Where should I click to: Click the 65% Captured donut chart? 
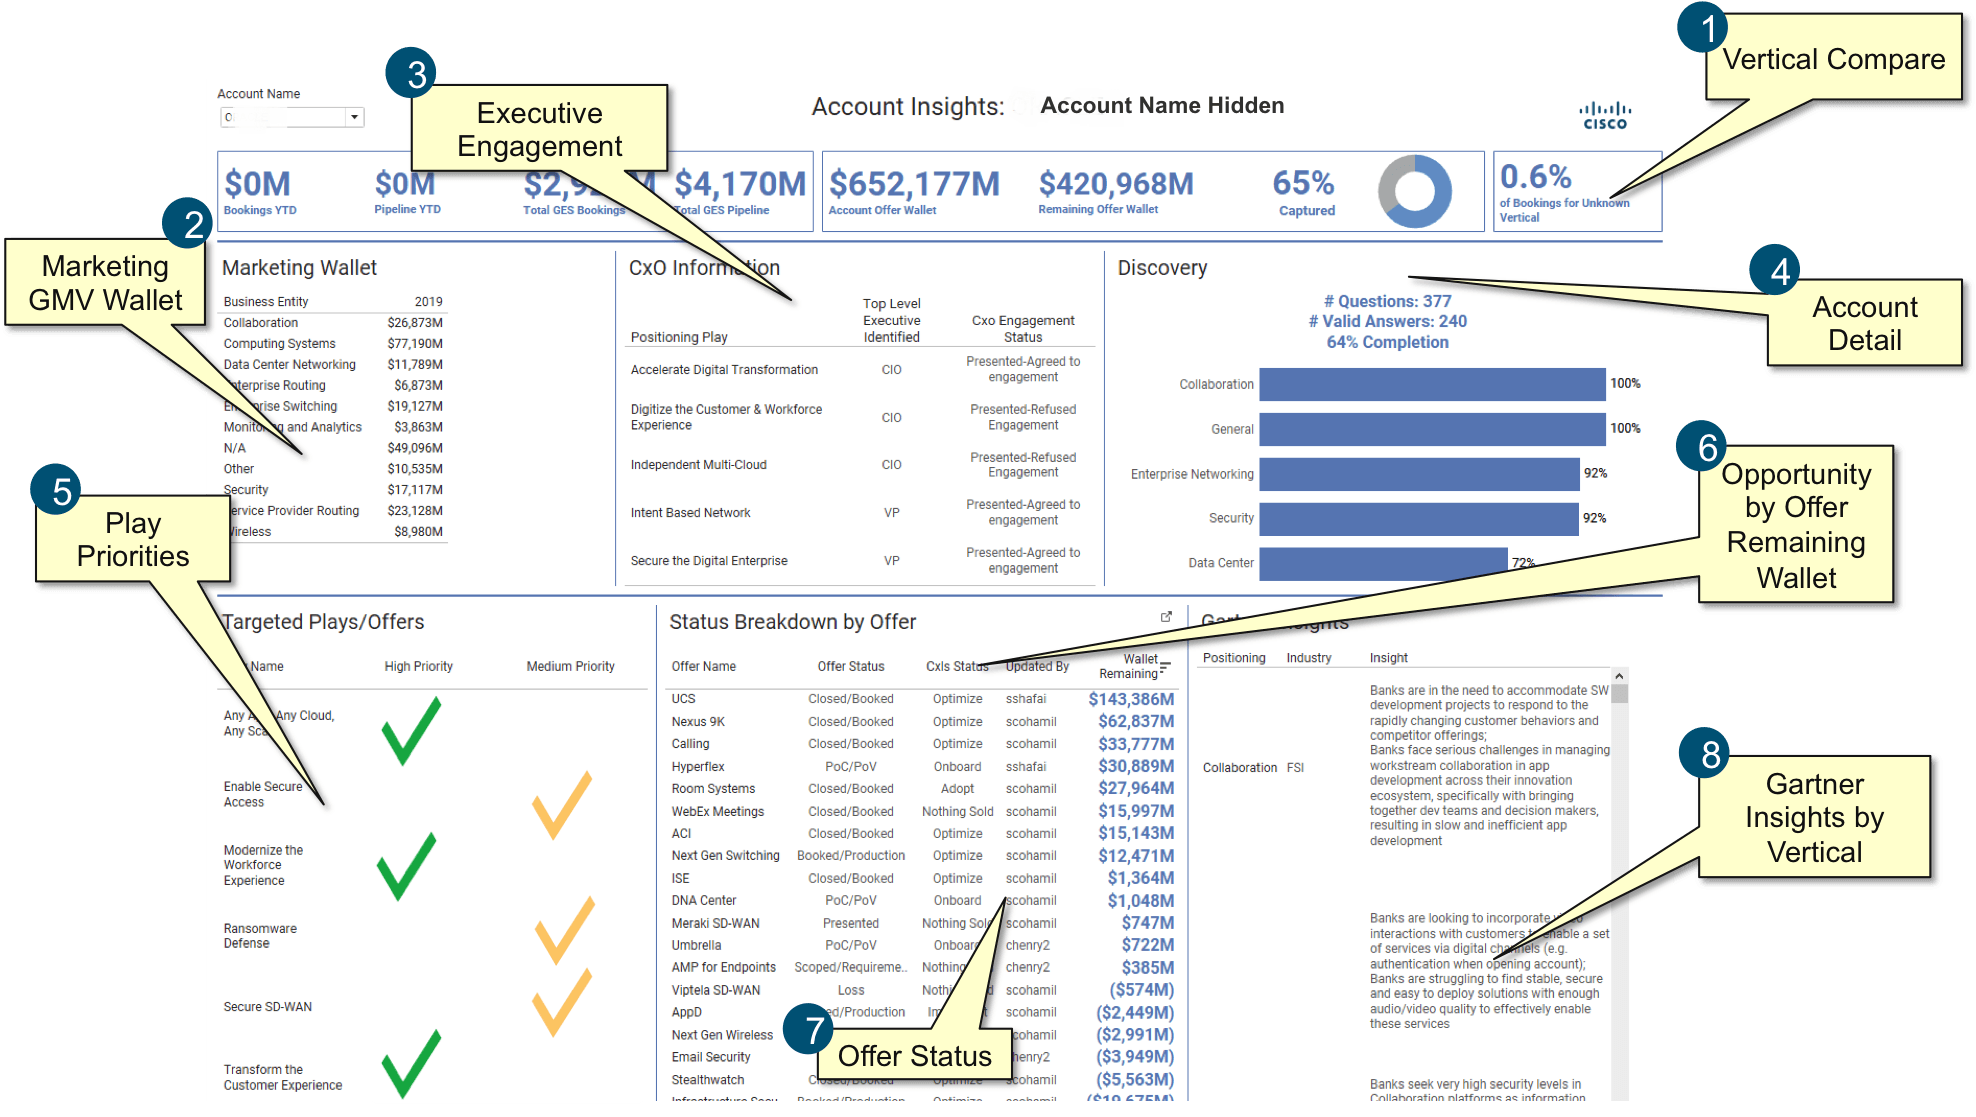pos(1414,190)
